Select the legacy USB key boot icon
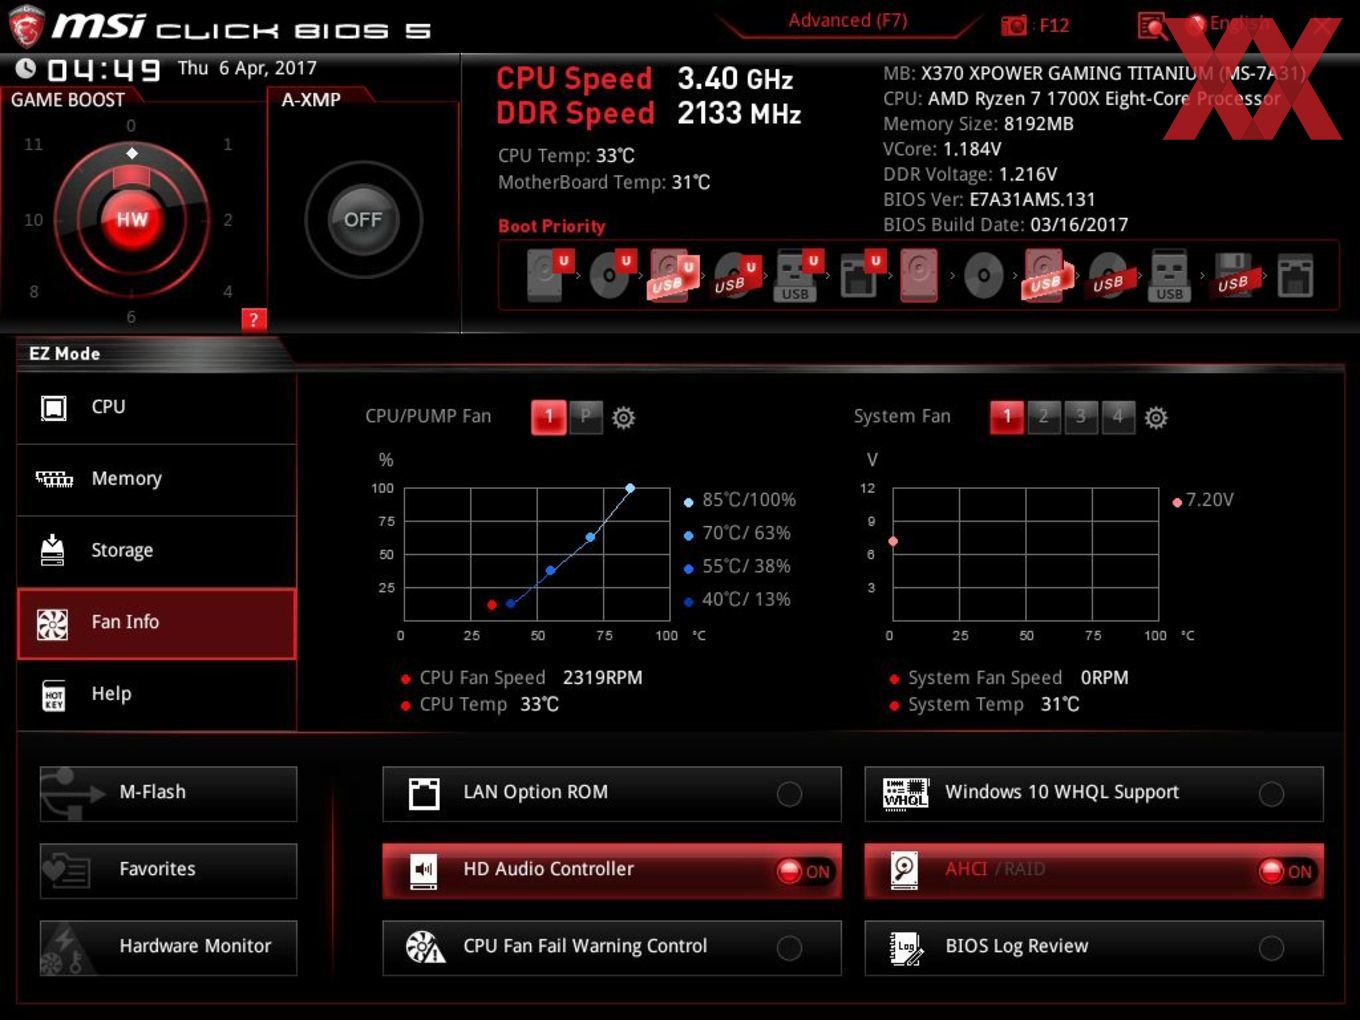Image resolution: width=1360 pixels, height=1020 pixels. 1170,276
